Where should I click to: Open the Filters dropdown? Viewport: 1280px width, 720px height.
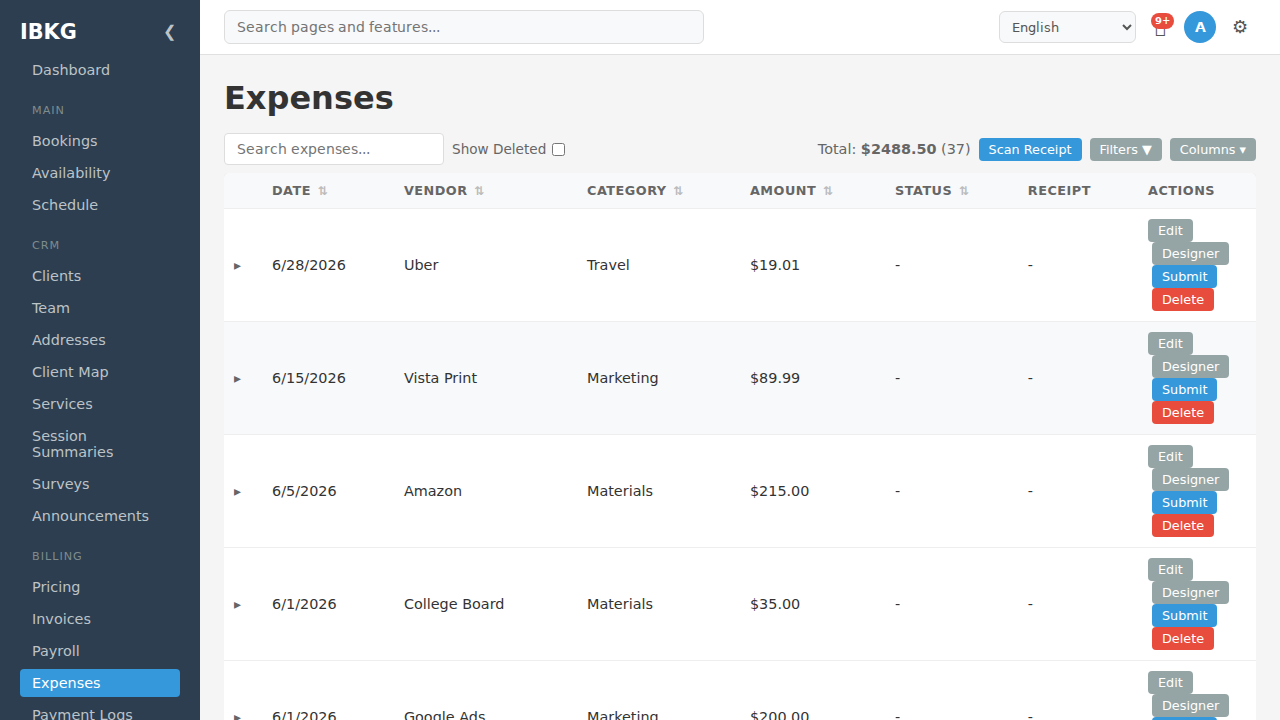pyautogui.click(x=1126, y=149)
